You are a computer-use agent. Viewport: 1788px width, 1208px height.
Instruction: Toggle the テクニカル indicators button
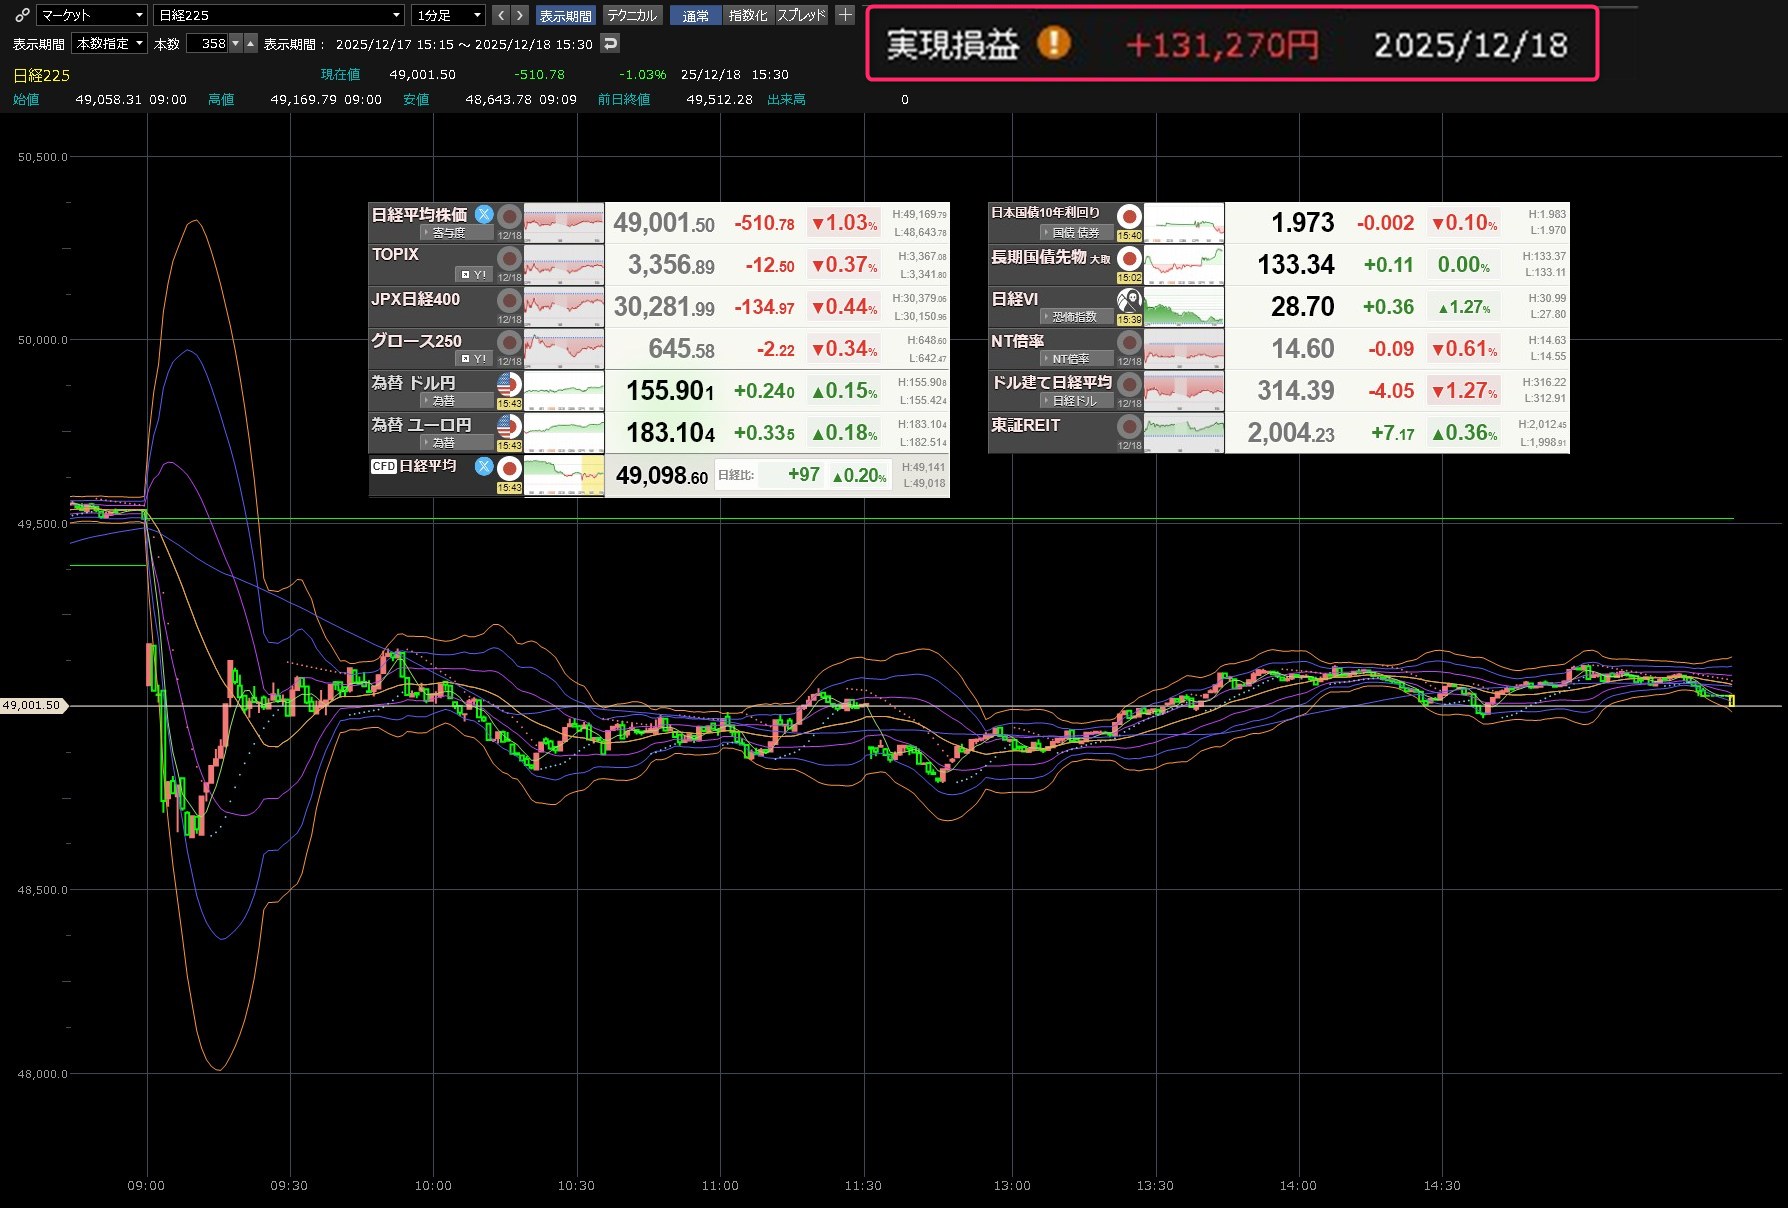[x=632, y=15]
